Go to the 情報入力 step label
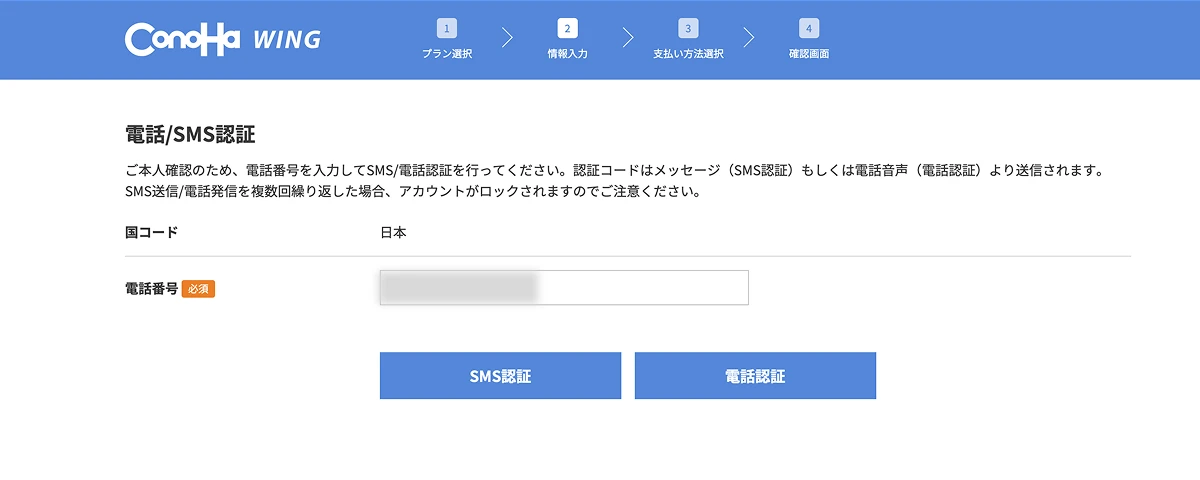1200x480 pixels. (x=567, y=54)
